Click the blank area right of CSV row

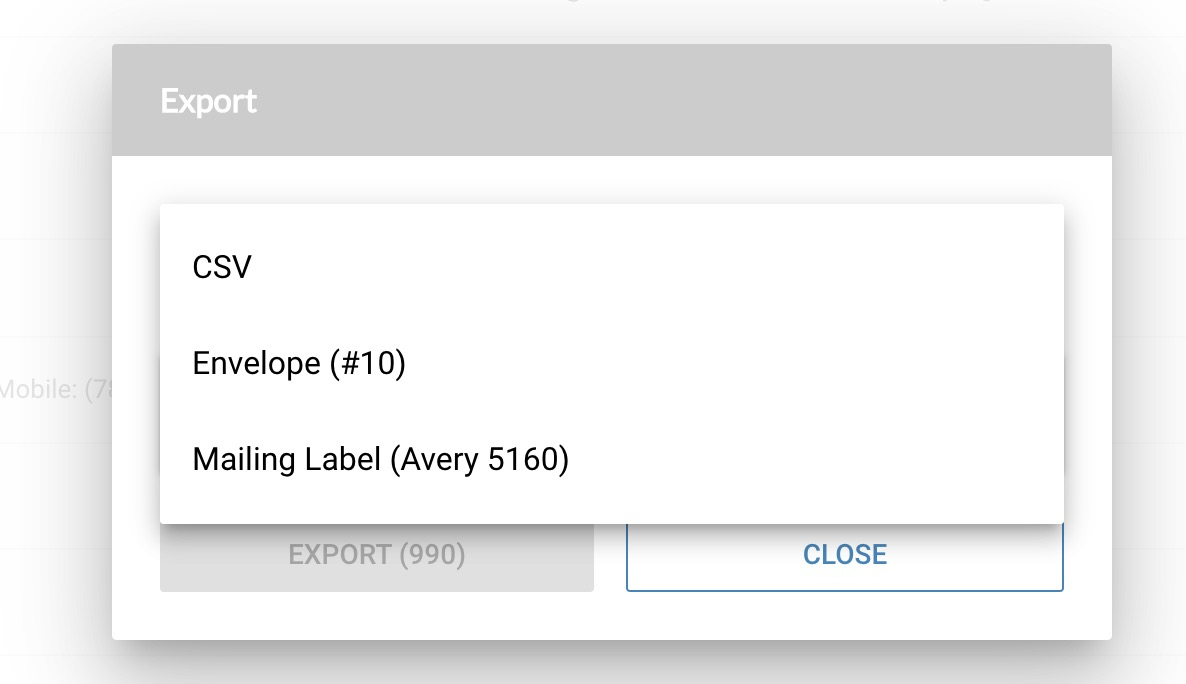[x=658, y=267]
